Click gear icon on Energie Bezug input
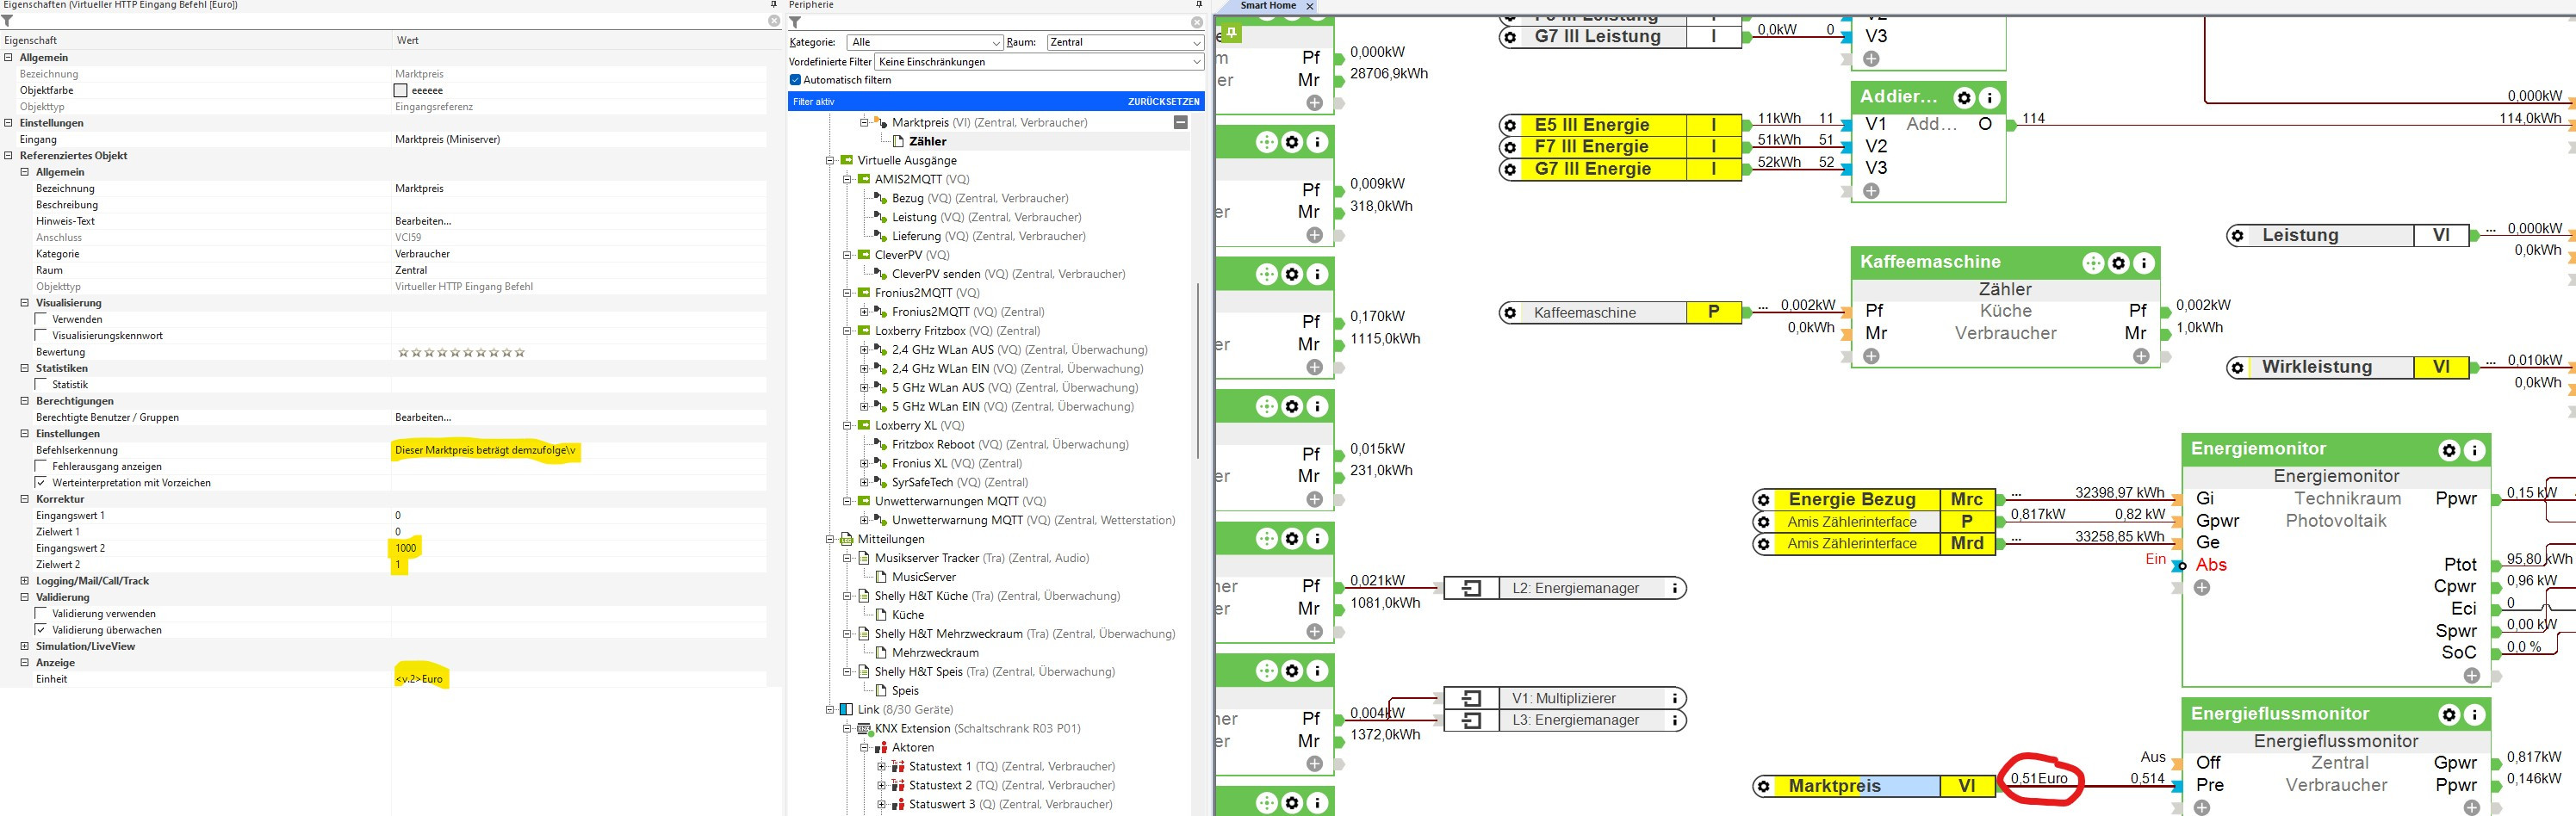Viewport: 2576px width, 816px height. (1764, 500)
